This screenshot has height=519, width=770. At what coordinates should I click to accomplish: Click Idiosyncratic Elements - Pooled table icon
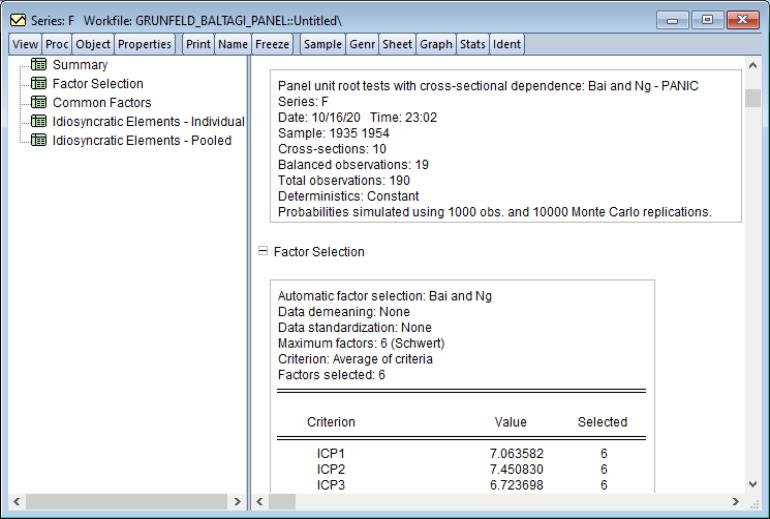point(41,141)
